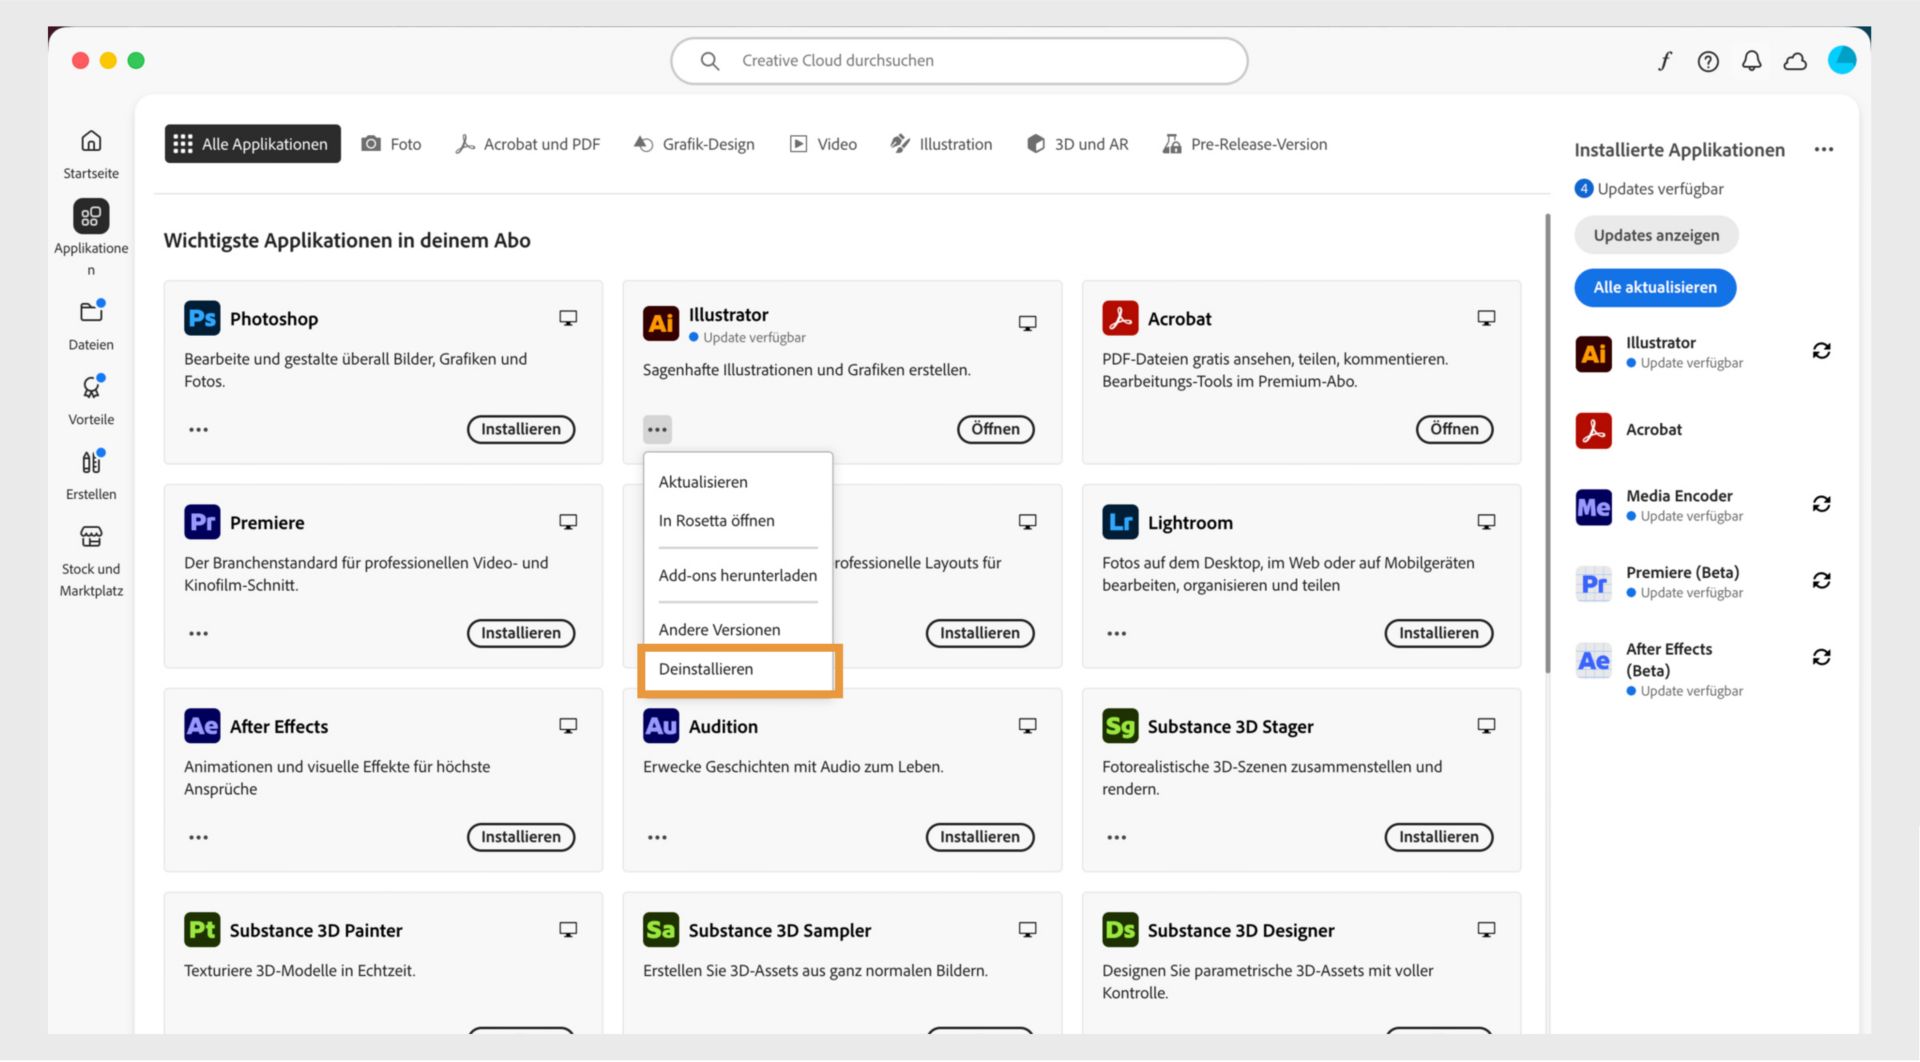Click desktop platform icon on Photoshop card
1920x1062 pixels.
[x=568, y=318]
